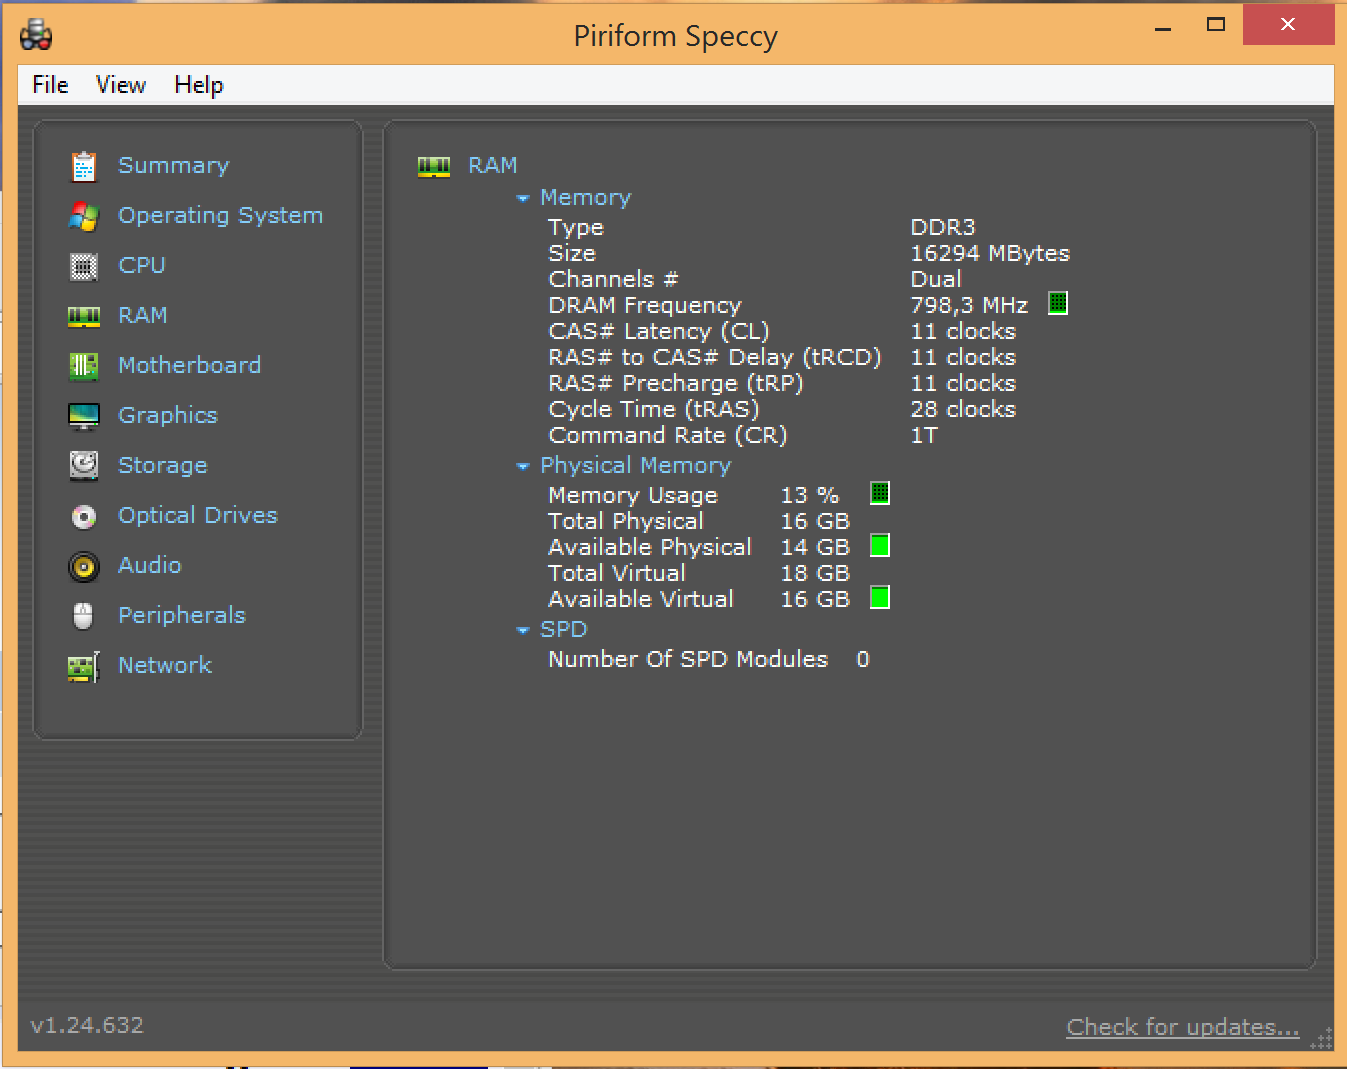This screenshot has width=1347, height=1069.
Task: Toggle the Memory Usage graph indicator
Action: click(x=880, y=493)
